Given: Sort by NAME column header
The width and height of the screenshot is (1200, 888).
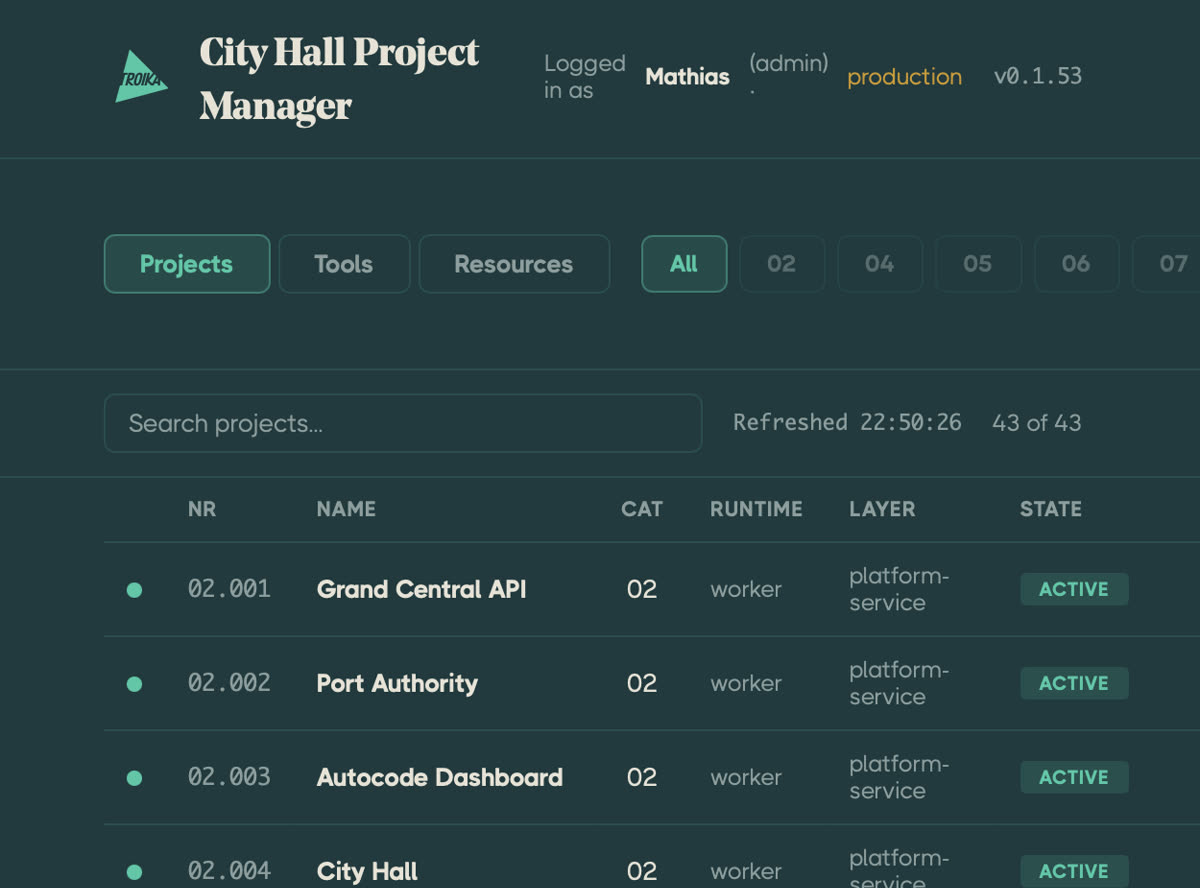Looking at the screenshot, I should click(346, 509).
